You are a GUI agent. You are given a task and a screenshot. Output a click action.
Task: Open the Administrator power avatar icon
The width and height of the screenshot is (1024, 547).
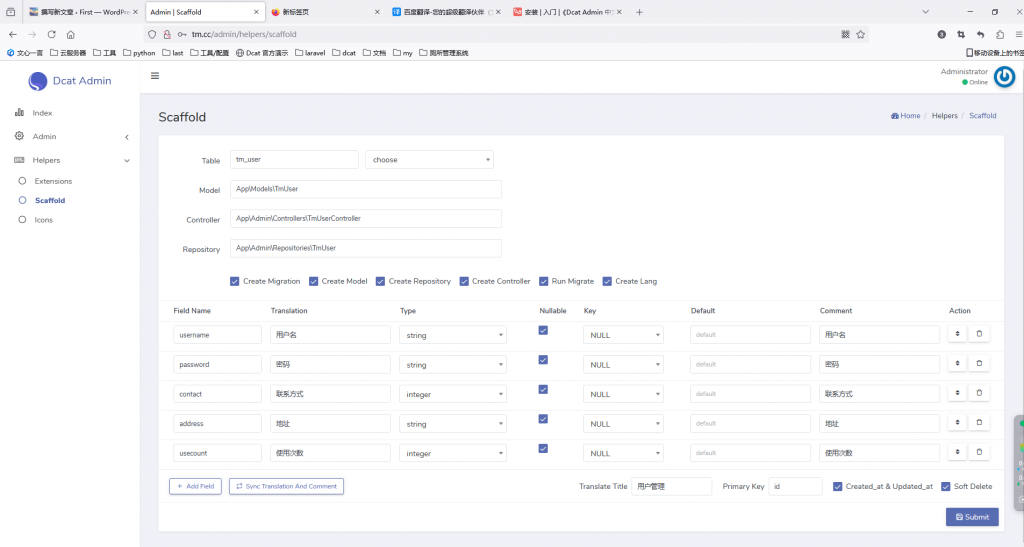pos(1004,77)
